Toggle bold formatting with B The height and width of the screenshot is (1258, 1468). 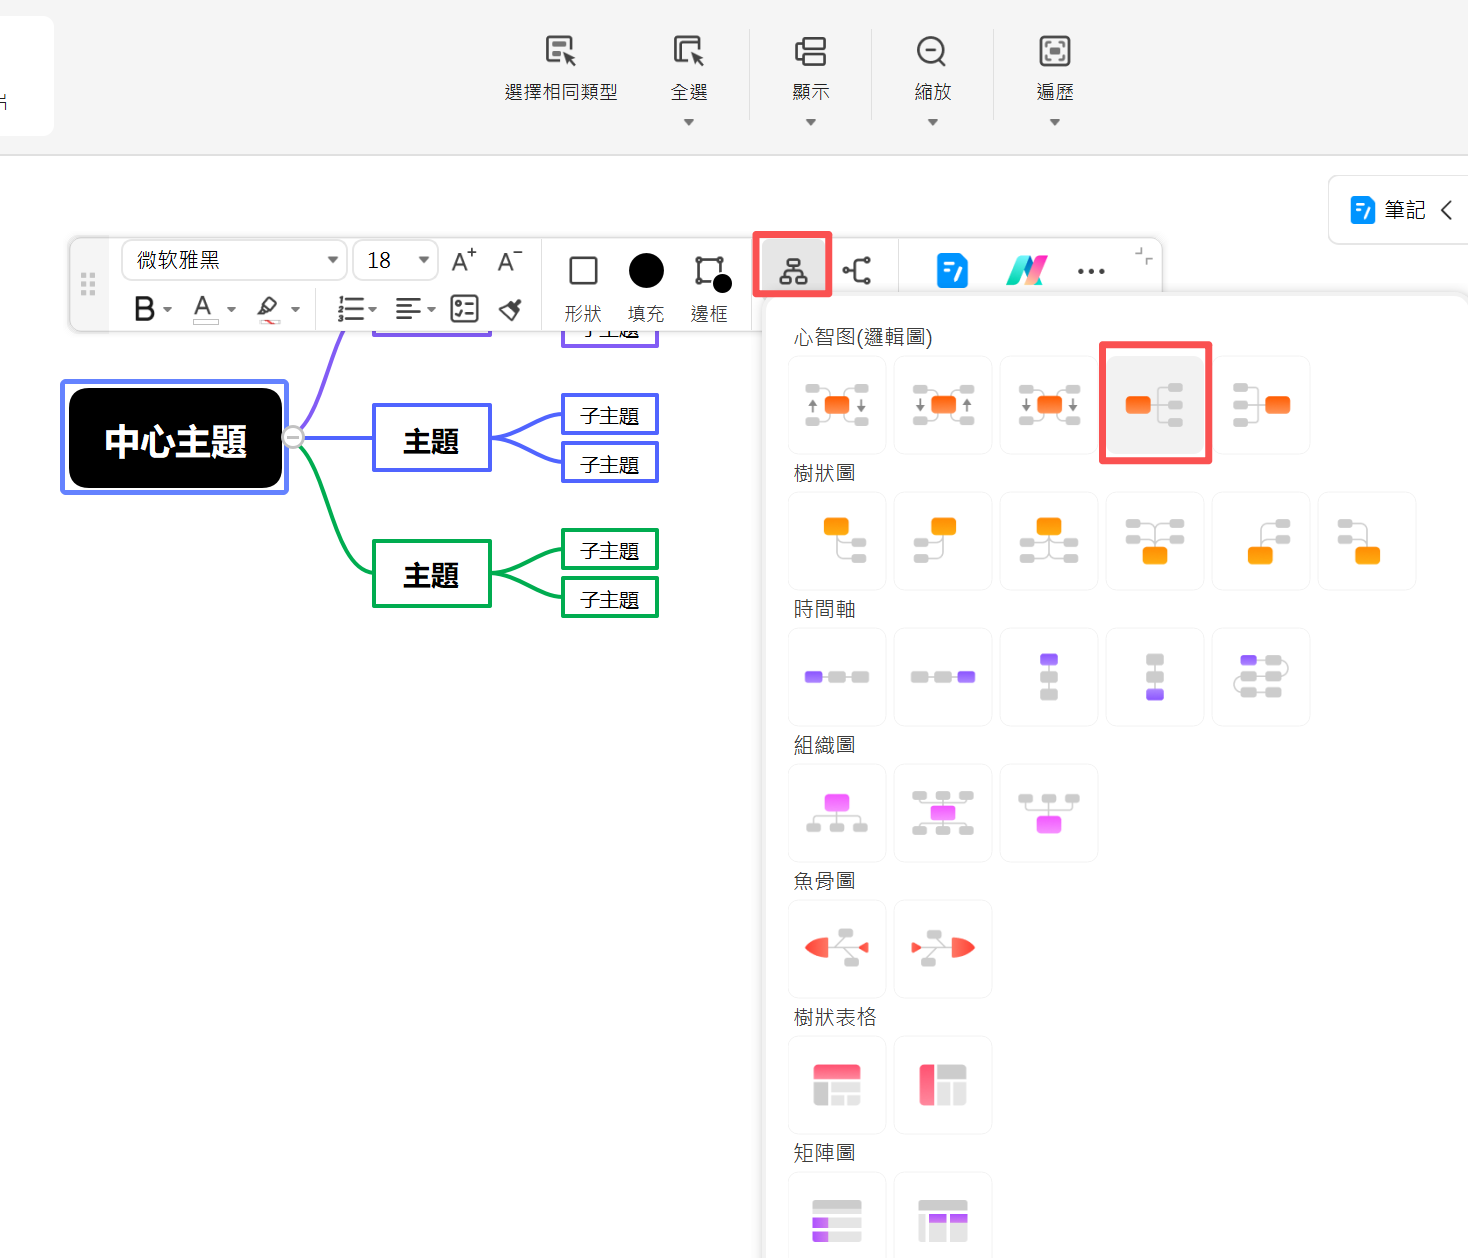point(145,309)
